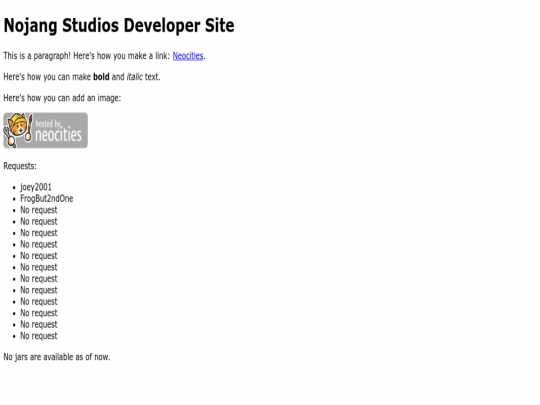Click the italic word in the paragraph
The width and height of the screenshot is (540, 405).
point(134,76)
